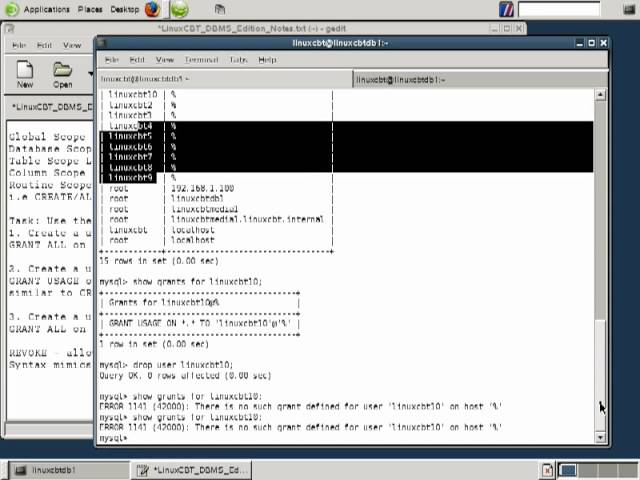Maximize the gedit window
This screenshot has width=640, height=480.
[x=507, y=28]
